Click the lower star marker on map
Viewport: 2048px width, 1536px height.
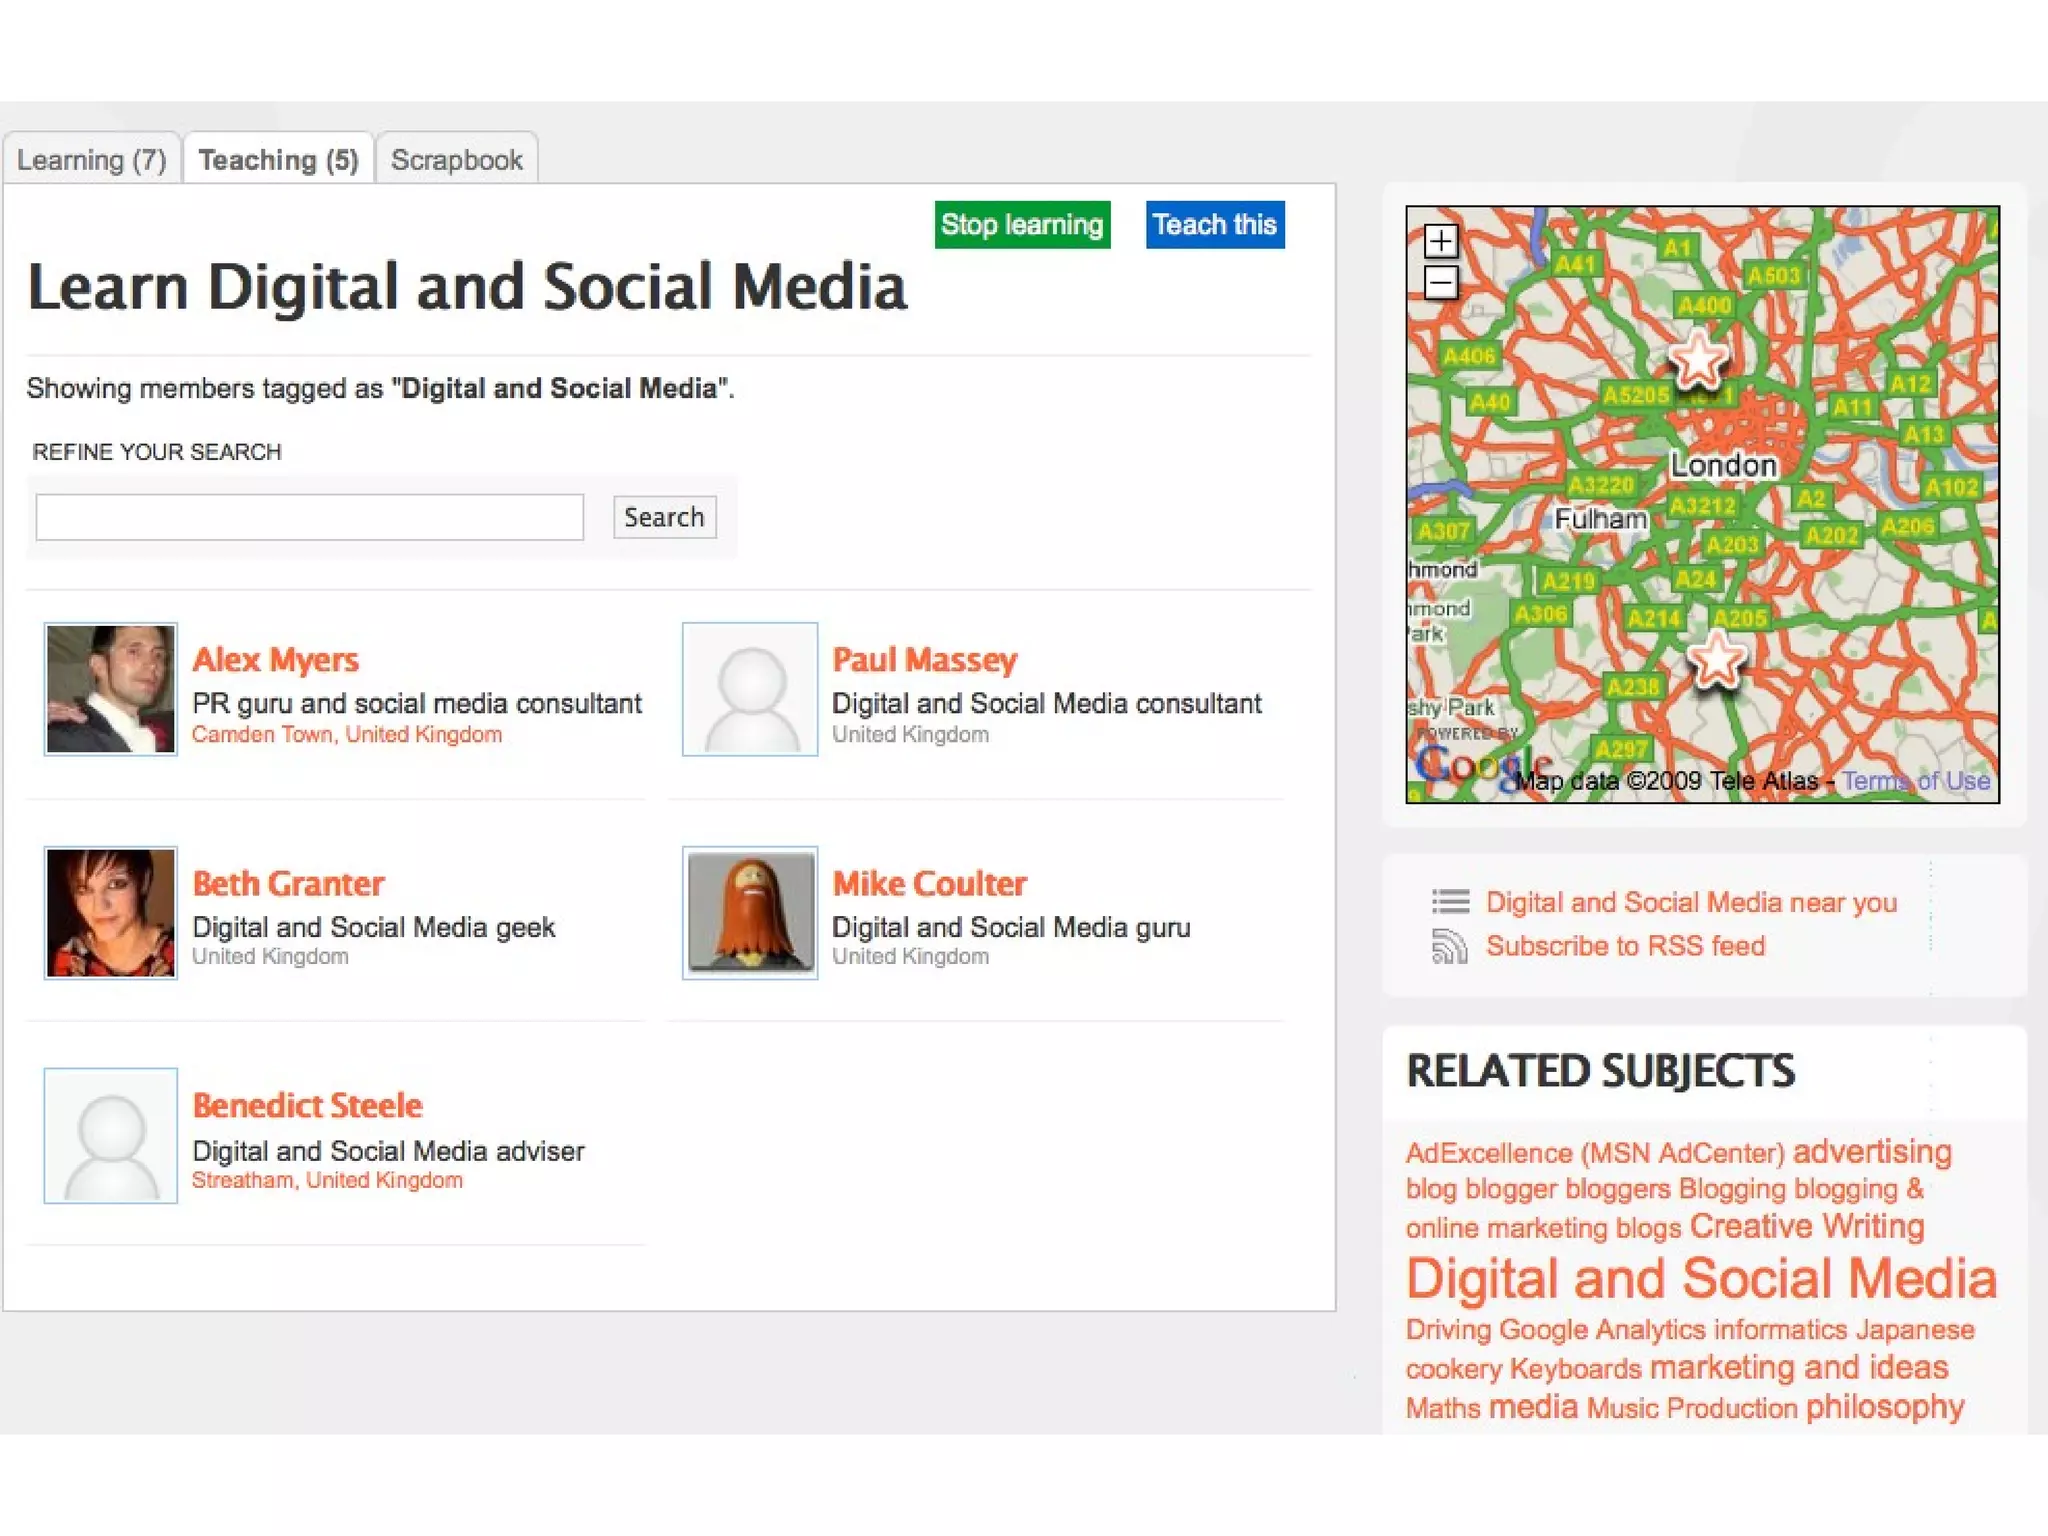coord(1716,659)
